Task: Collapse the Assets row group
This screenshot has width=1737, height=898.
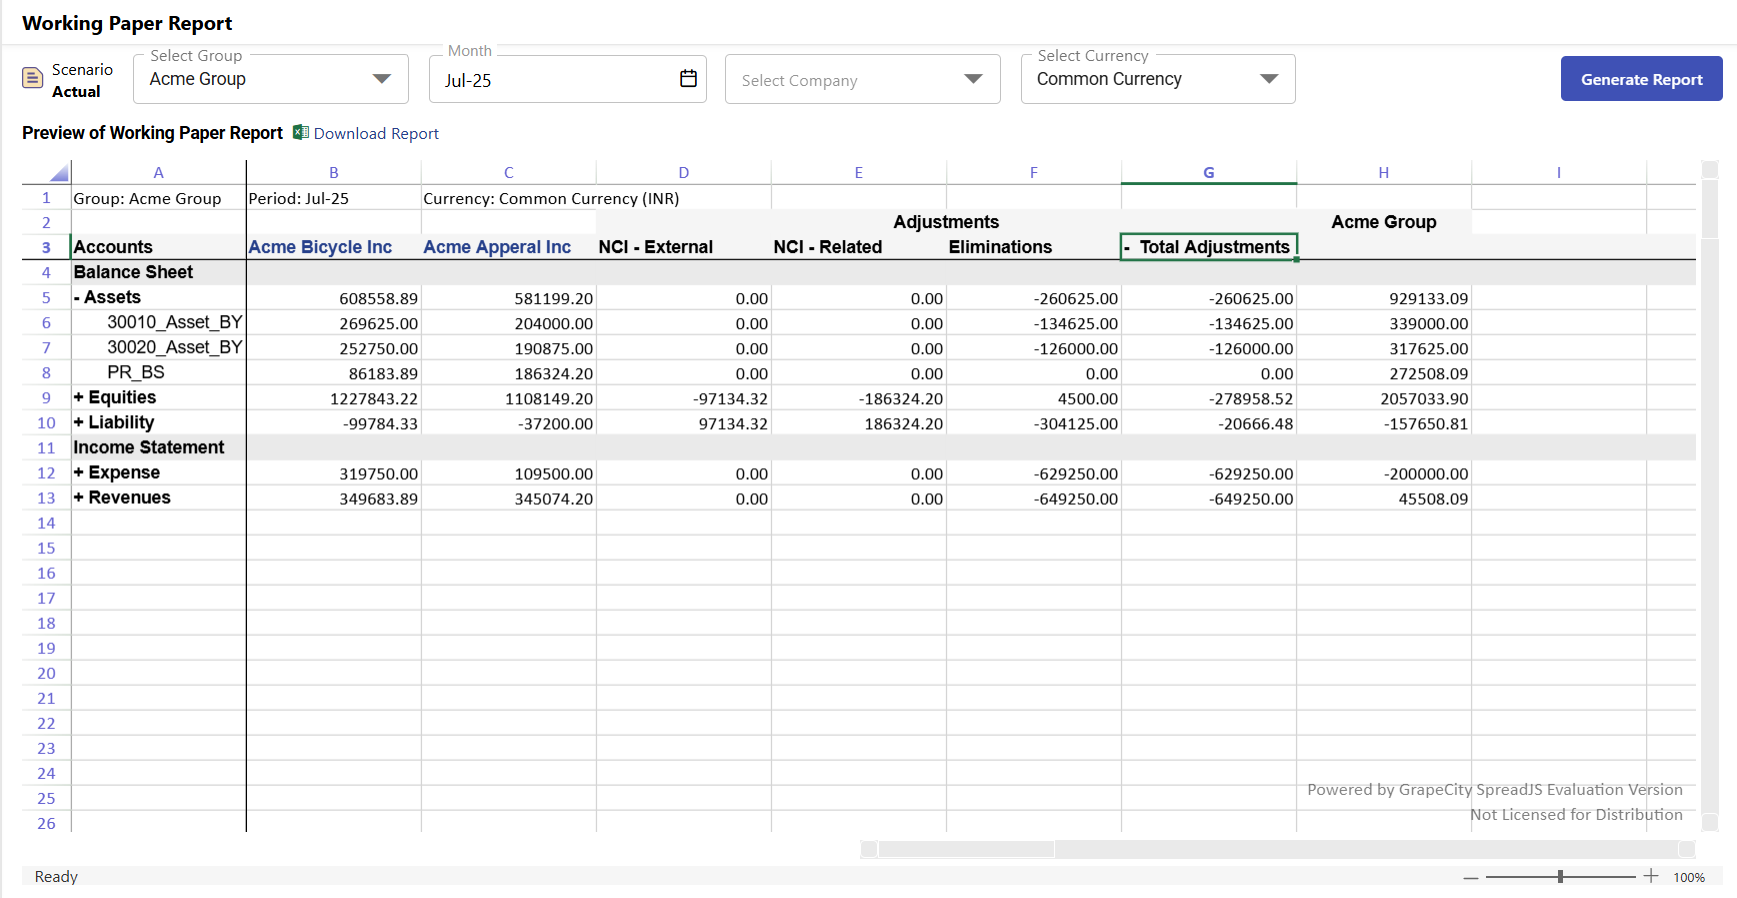Action: (x=77, y=298)
